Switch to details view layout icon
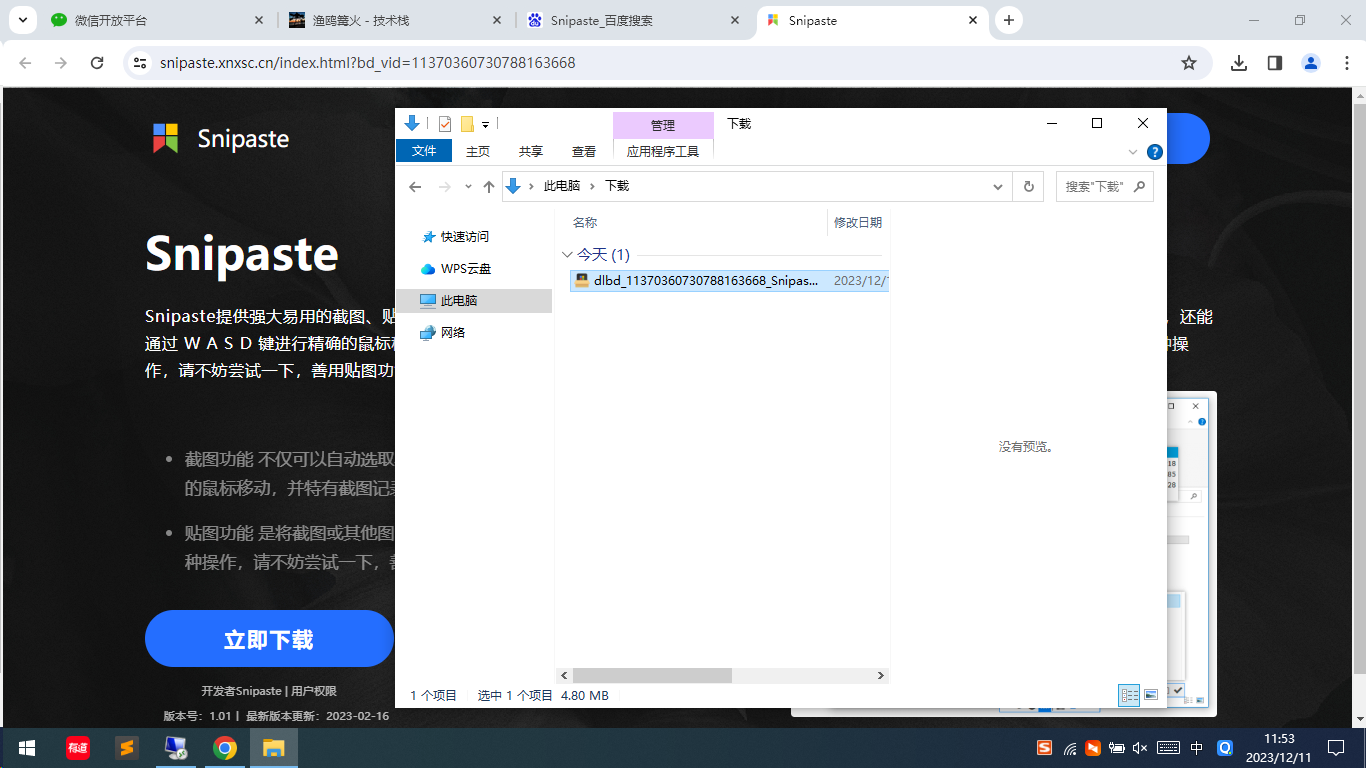Viewport: 1366px width, 768px height. point(1129,695)
